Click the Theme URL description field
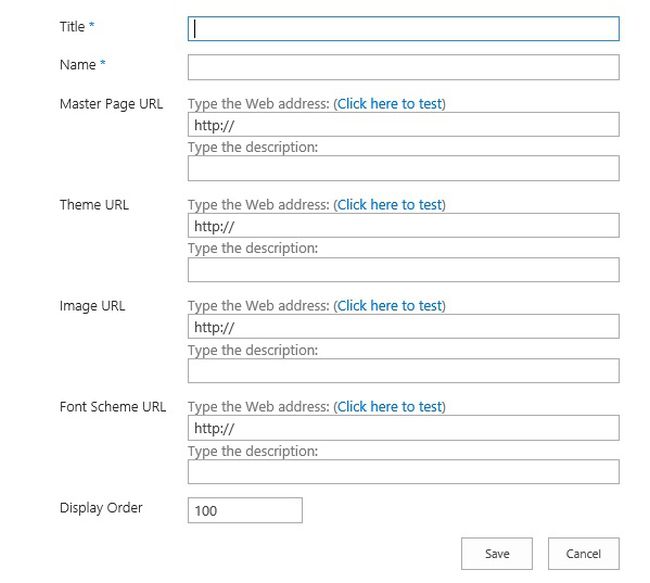Image resolution: width=650 pixels, height=583 pixels. 403,269
